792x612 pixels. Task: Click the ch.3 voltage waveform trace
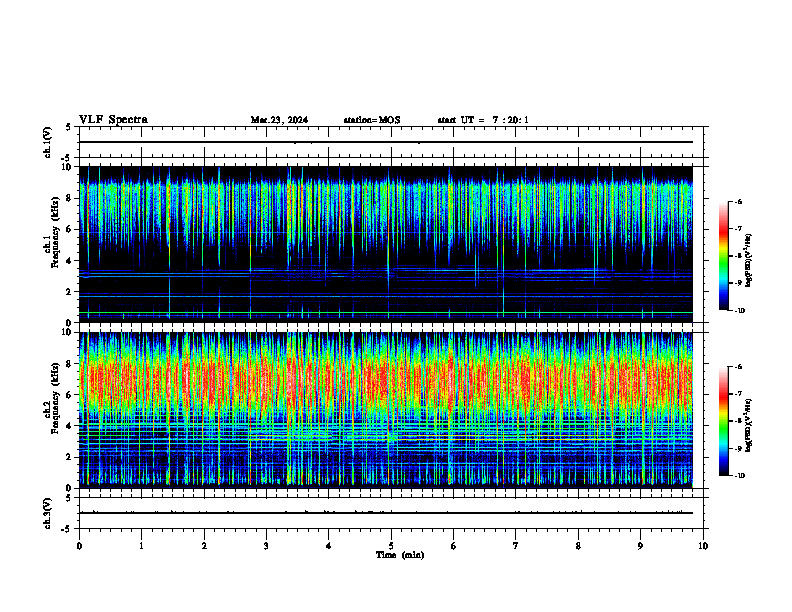(x=385, y=513)
